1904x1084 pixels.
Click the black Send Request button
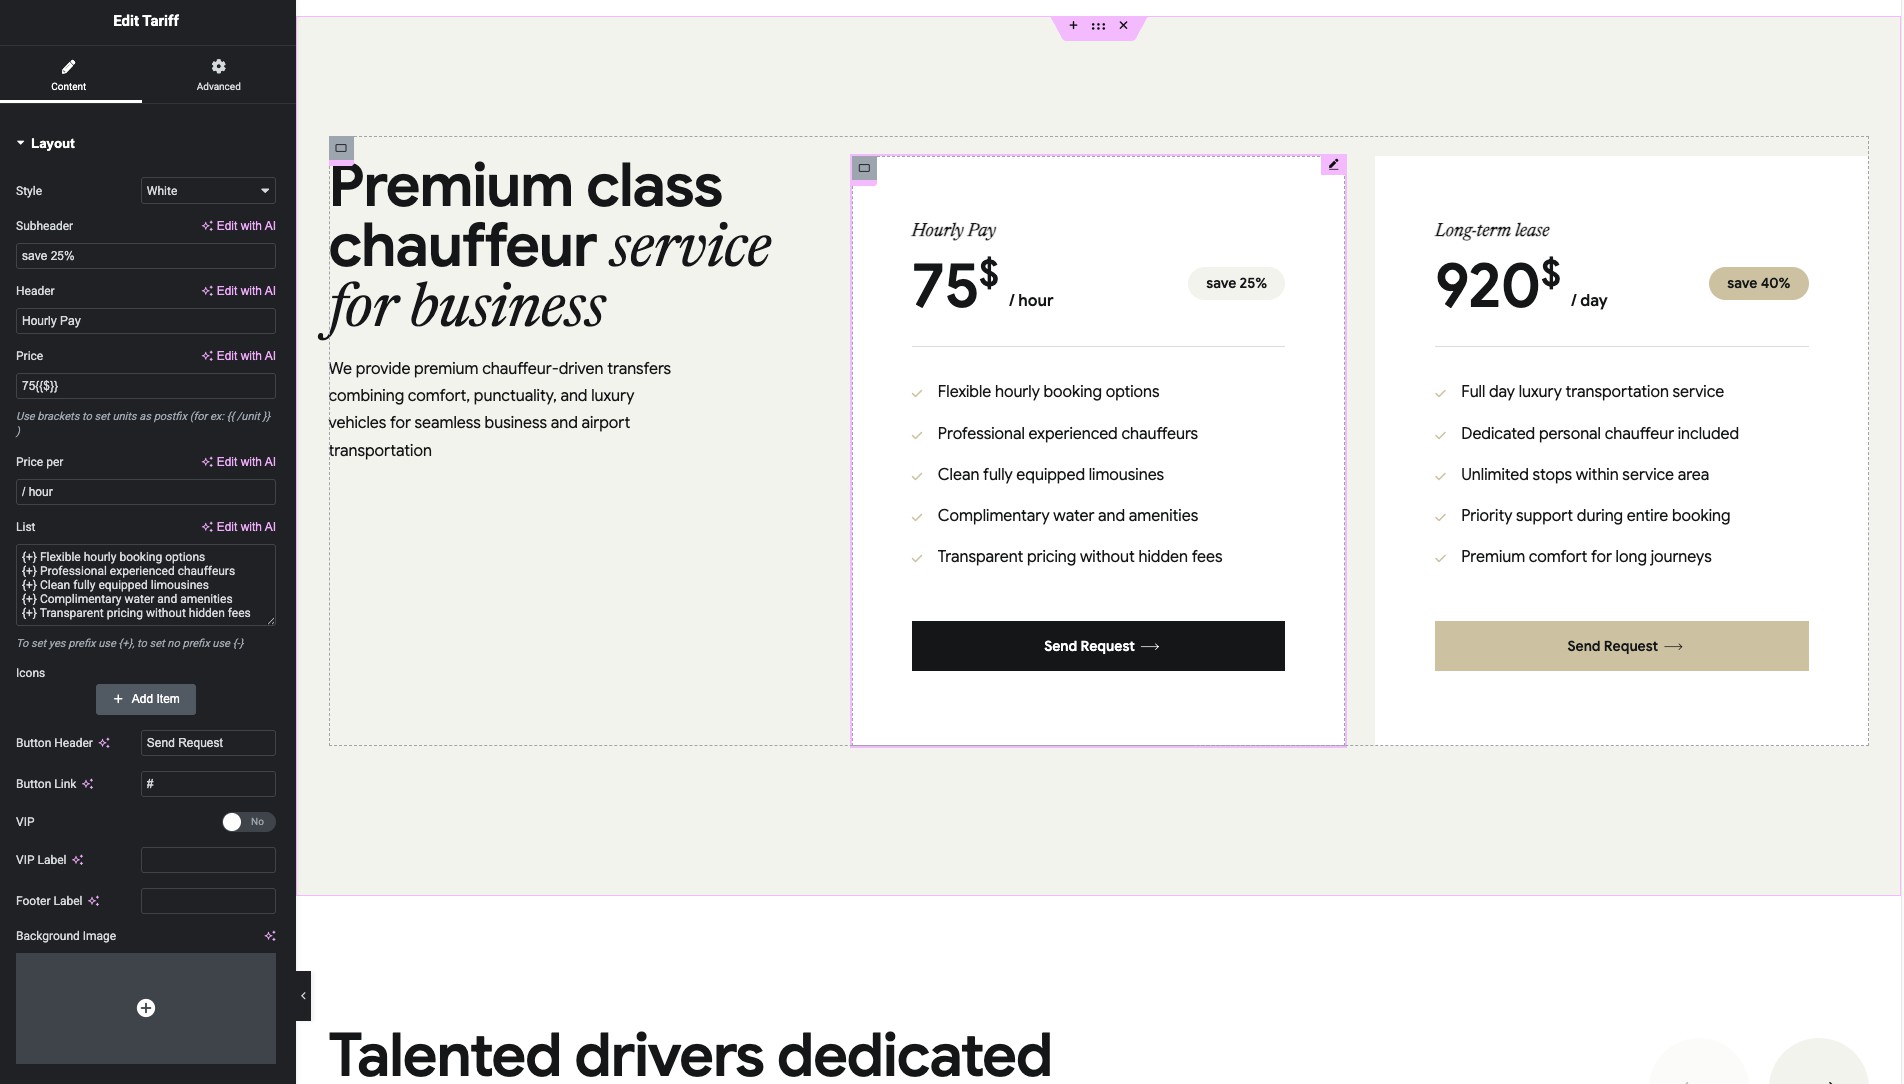point(1098,646)
